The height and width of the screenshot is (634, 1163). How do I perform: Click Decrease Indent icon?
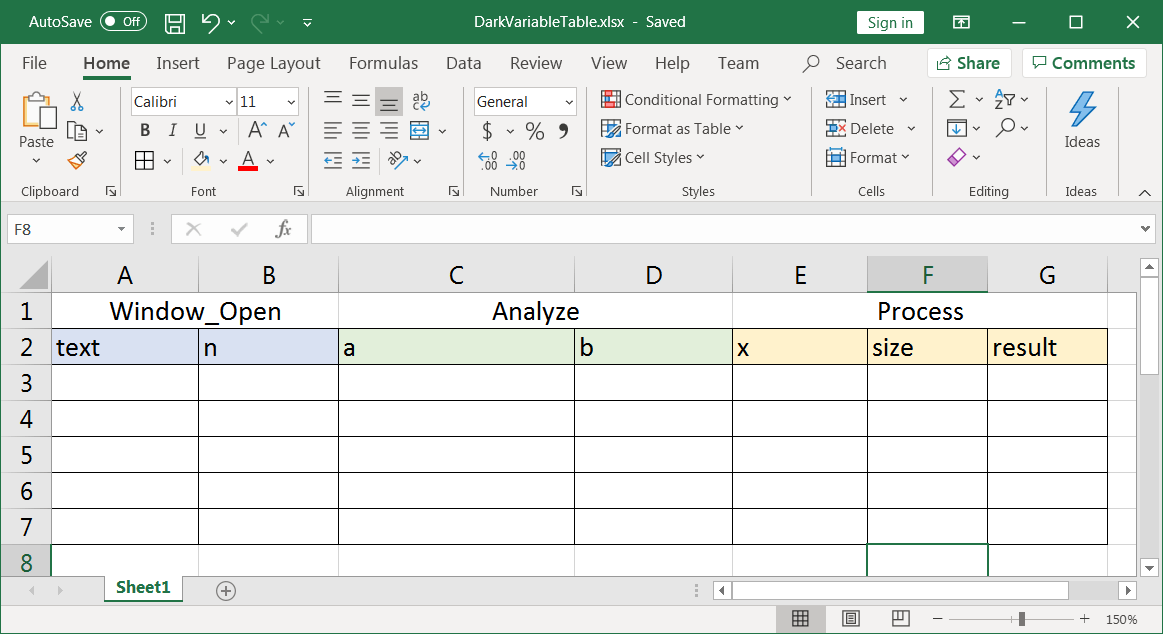(x=333, y=160)
